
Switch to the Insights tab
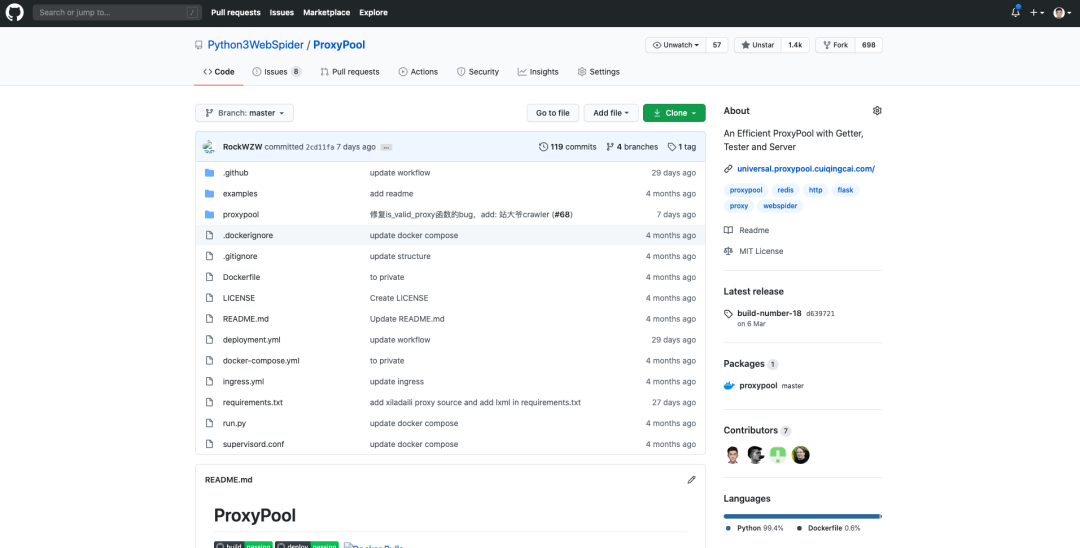538,72
